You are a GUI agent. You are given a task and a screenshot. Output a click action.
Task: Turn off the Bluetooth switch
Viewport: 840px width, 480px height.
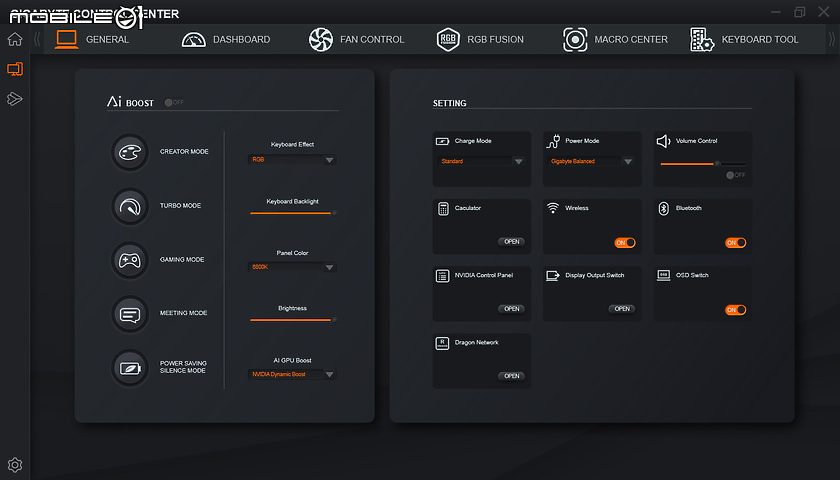[x=735, y=243]
